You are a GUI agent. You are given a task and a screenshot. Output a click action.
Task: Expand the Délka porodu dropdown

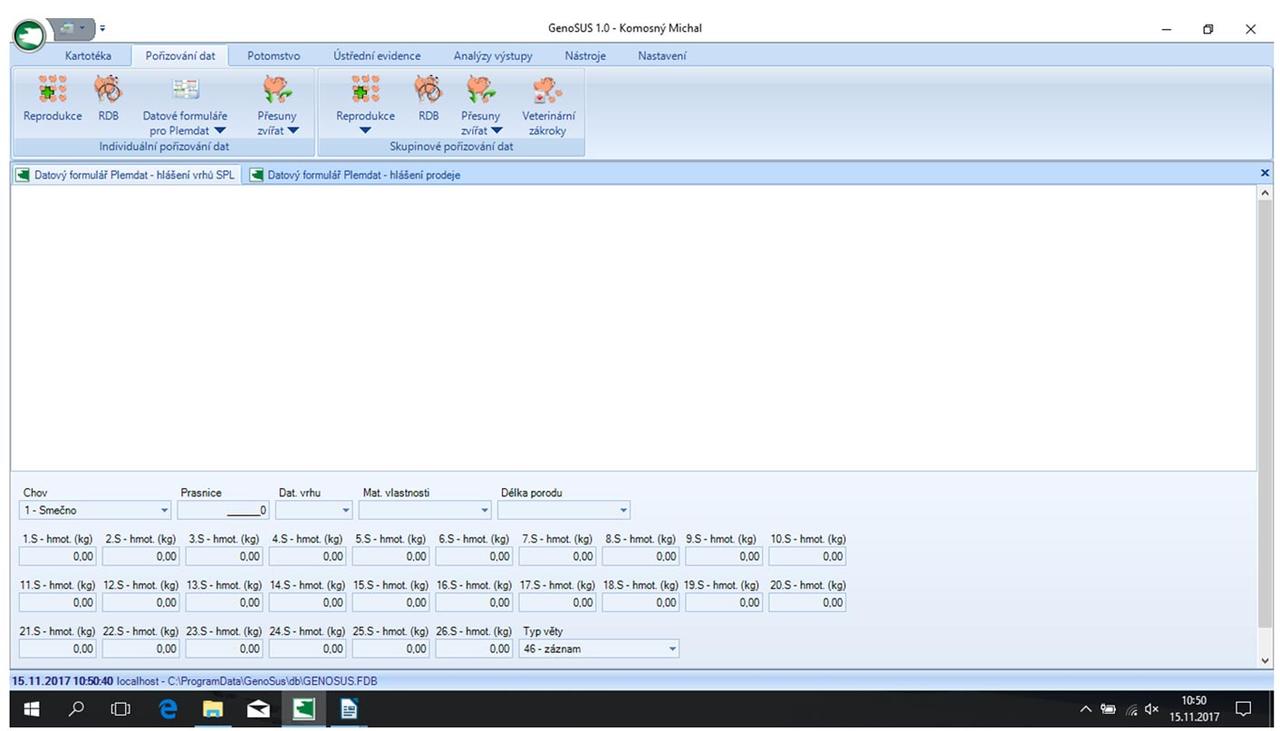pos(623,510)
